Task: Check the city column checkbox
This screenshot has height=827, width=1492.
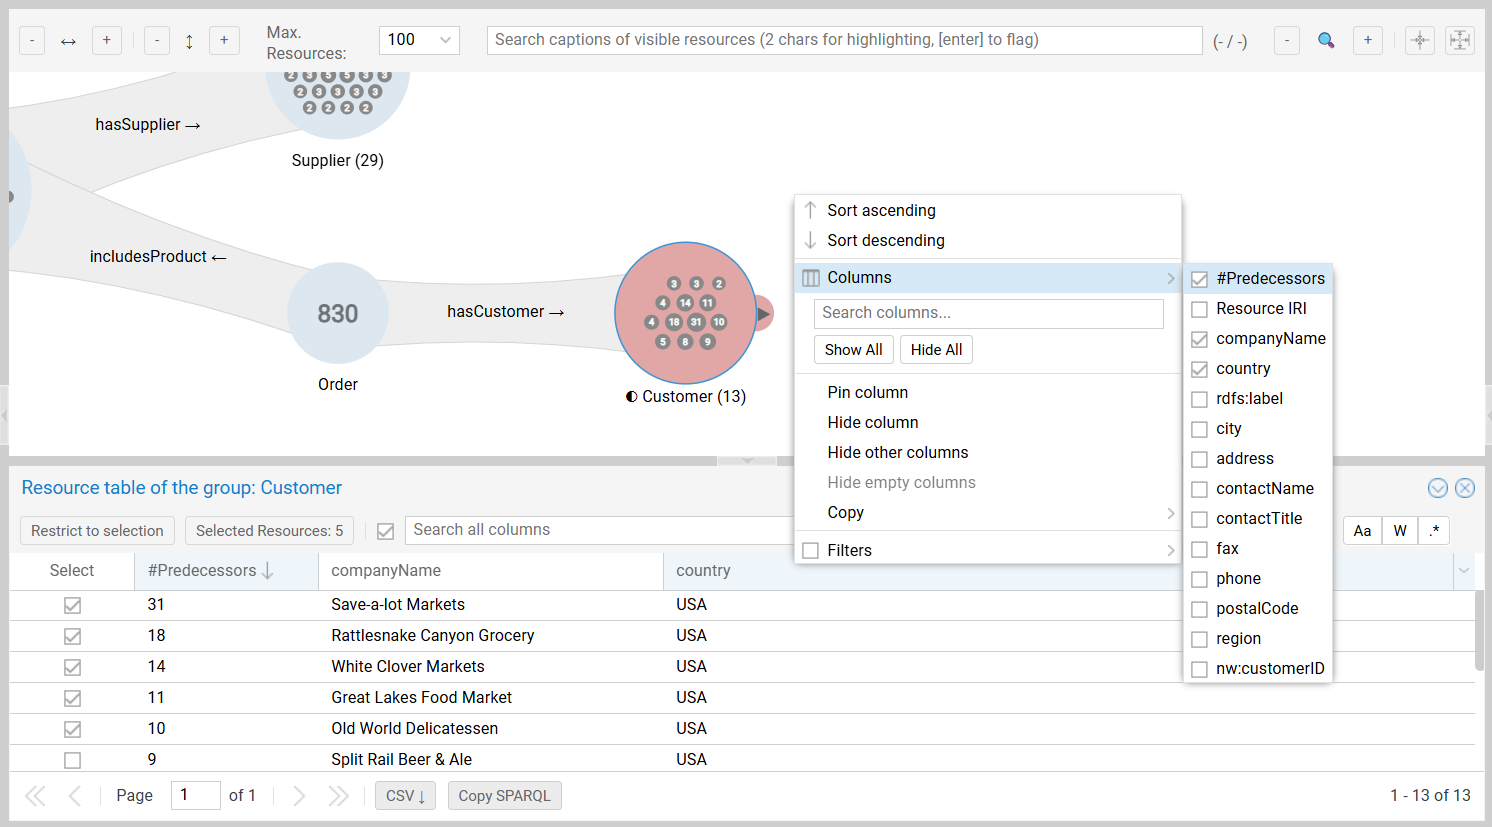Action: tap(1200, 429)
